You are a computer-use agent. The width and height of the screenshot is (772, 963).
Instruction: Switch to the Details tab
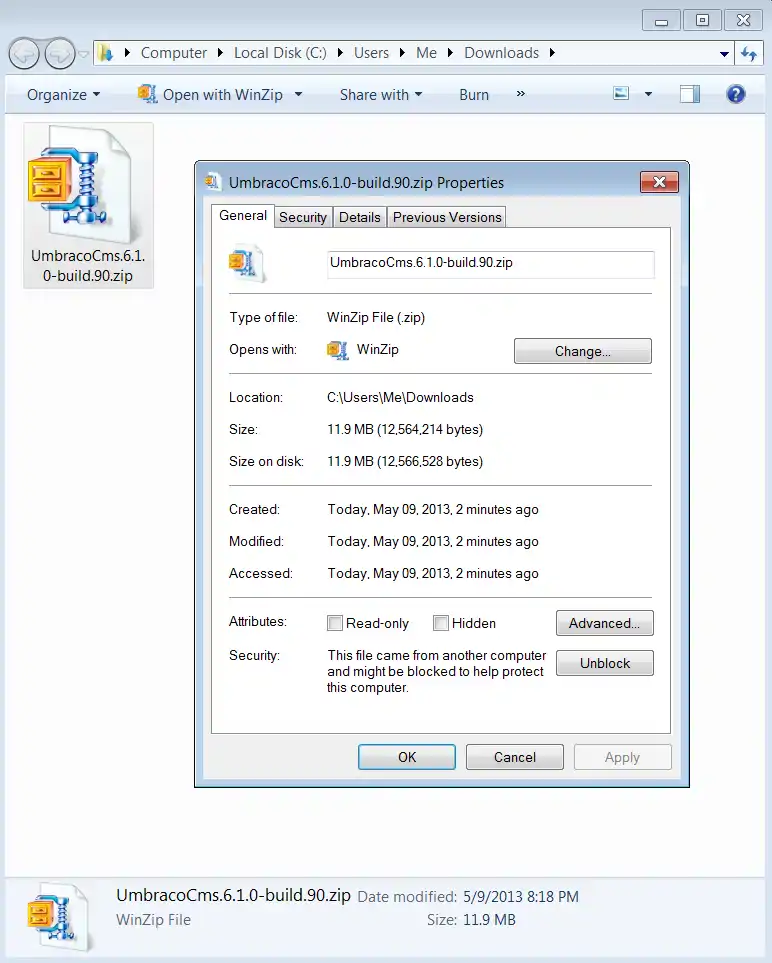click(x=360, y=217)
